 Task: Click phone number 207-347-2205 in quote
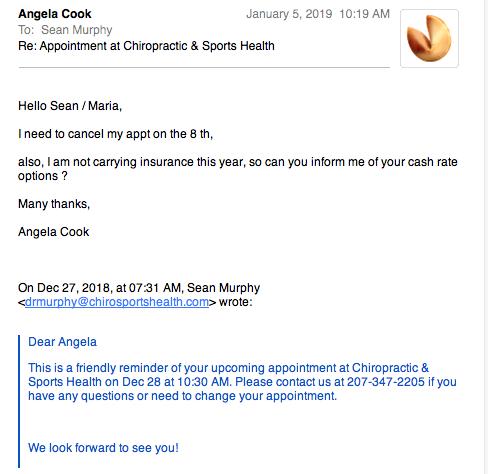(386, 382)
